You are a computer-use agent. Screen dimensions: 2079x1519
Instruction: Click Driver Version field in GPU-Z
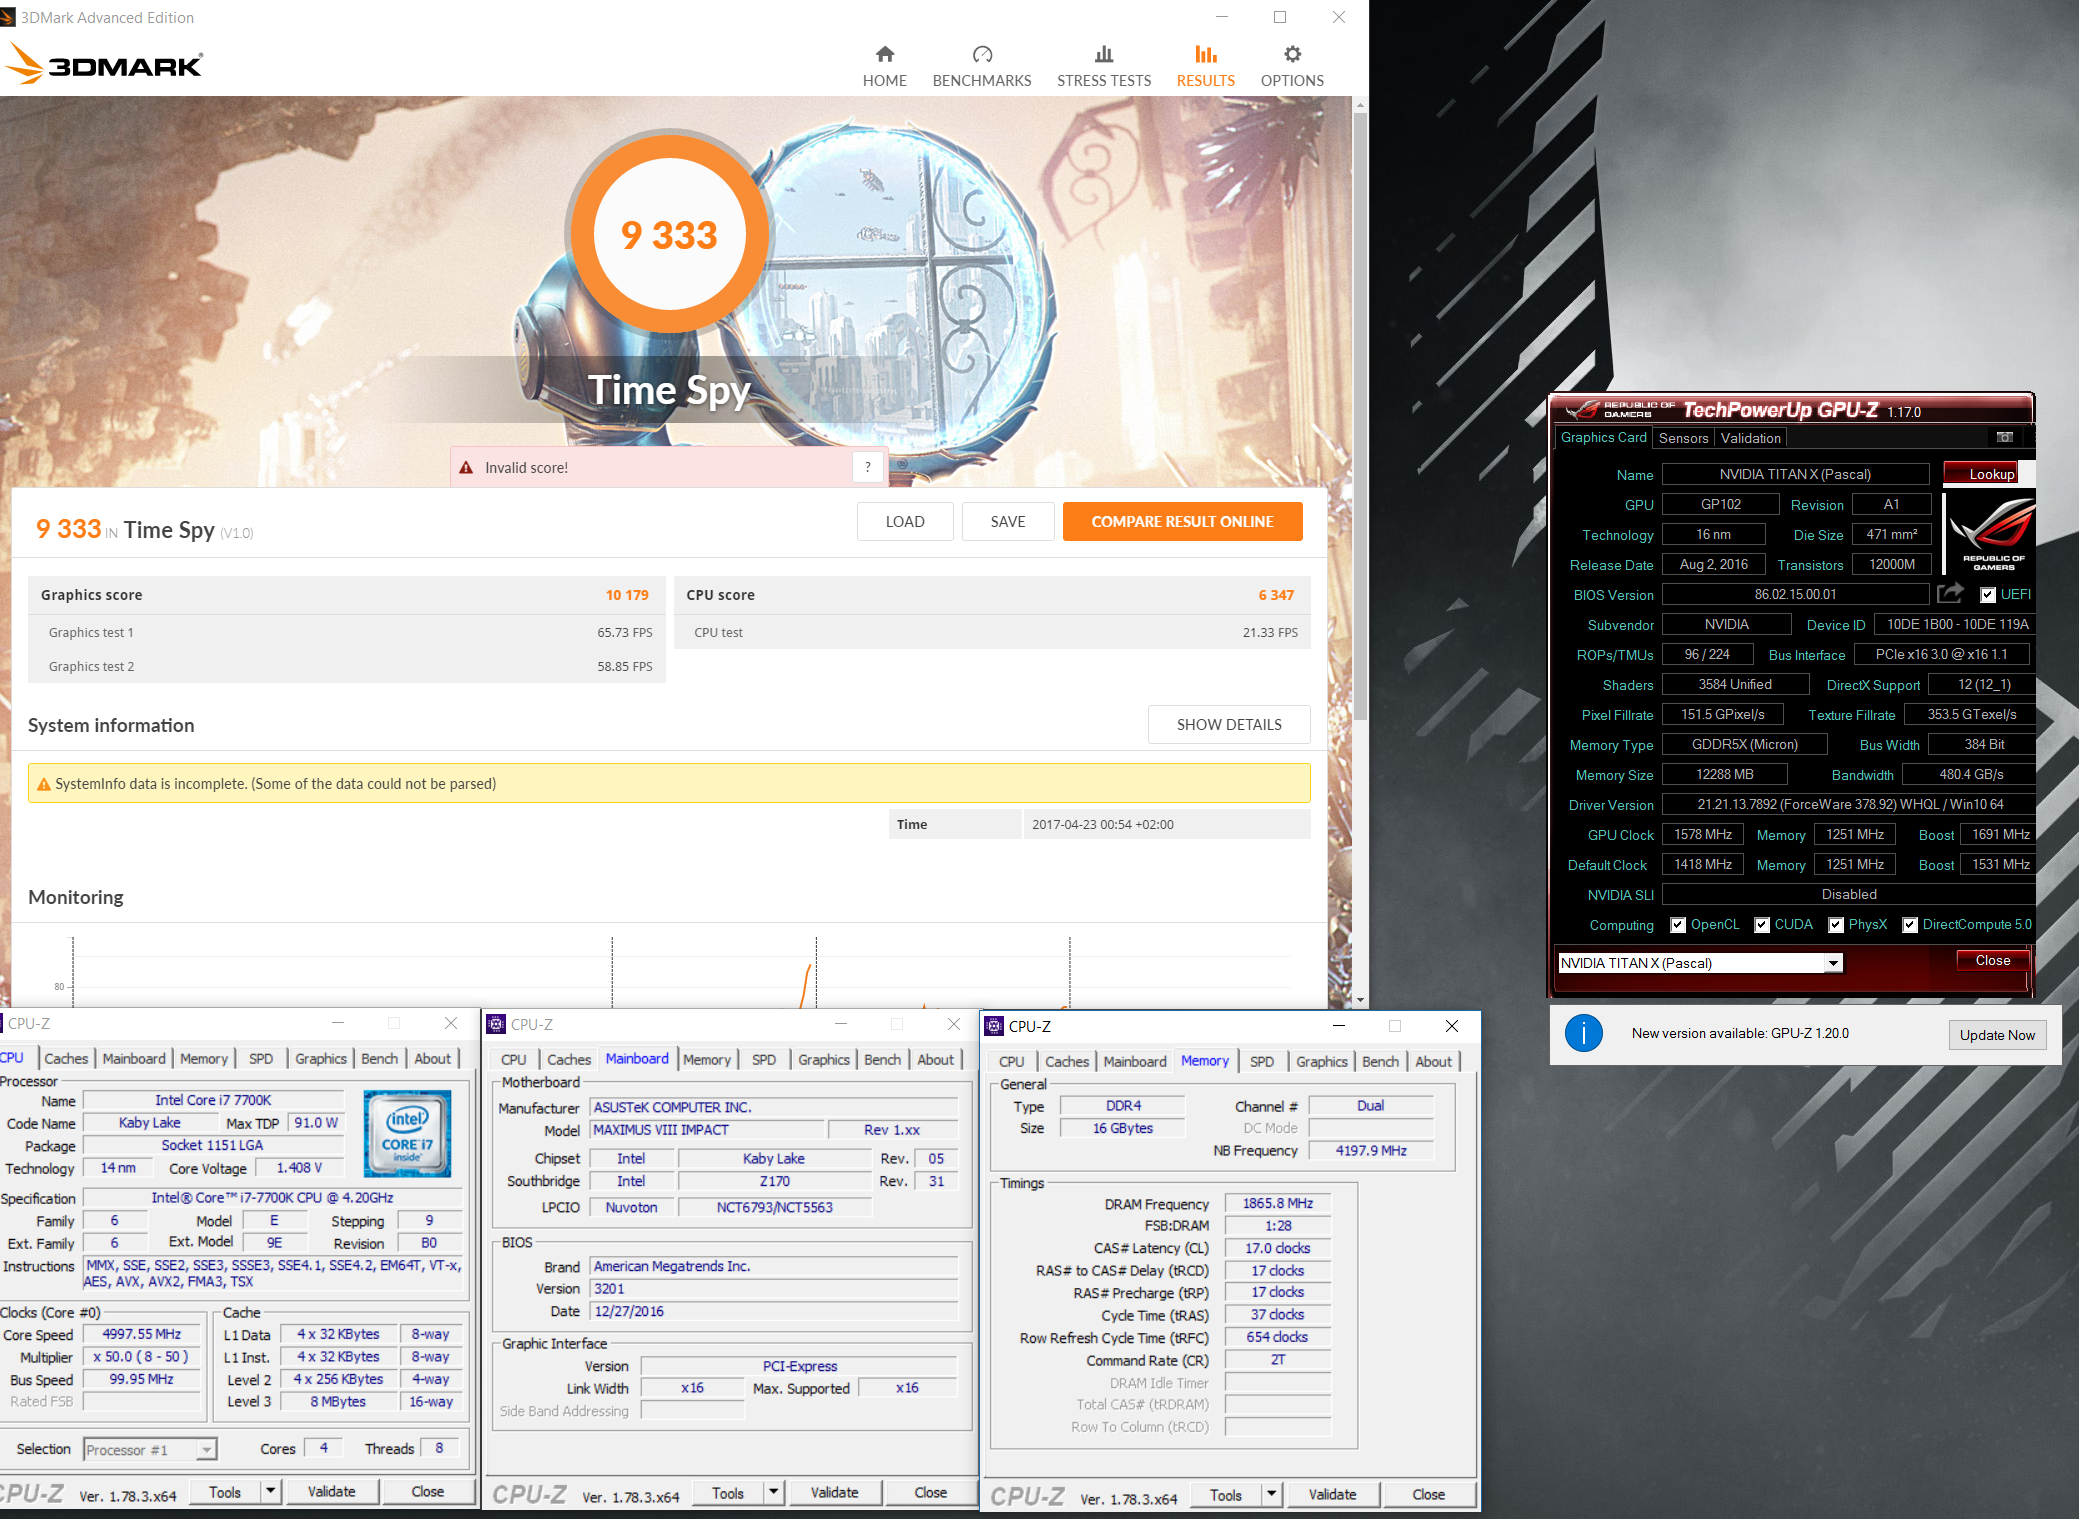(x=1848, y=804)
